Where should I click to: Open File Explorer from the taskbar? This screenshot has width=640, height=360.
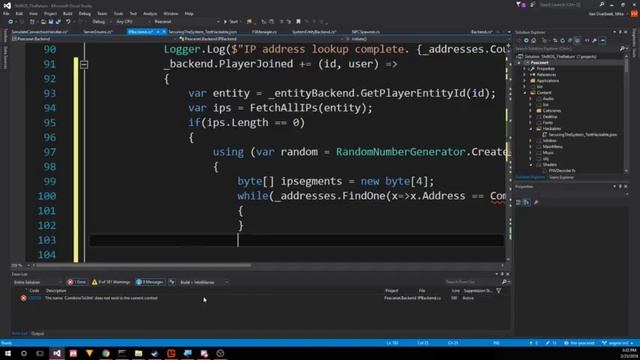138,353
